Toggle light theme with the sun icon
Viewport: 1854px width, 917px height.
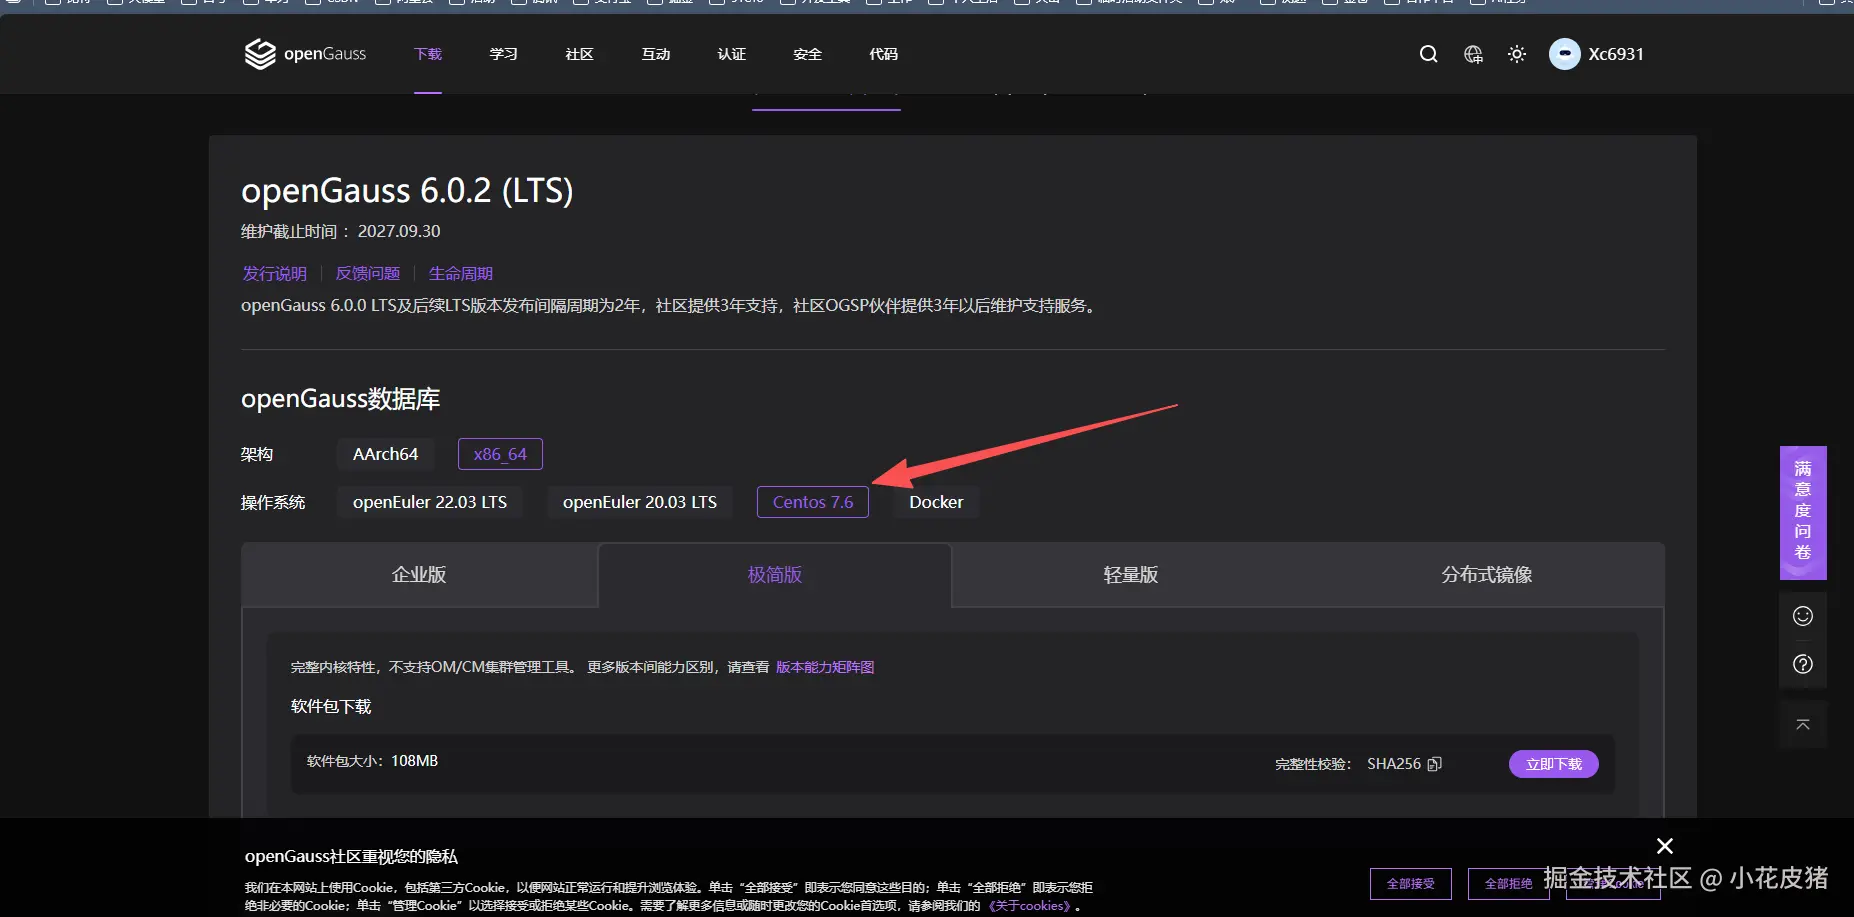coord(1516,54)
